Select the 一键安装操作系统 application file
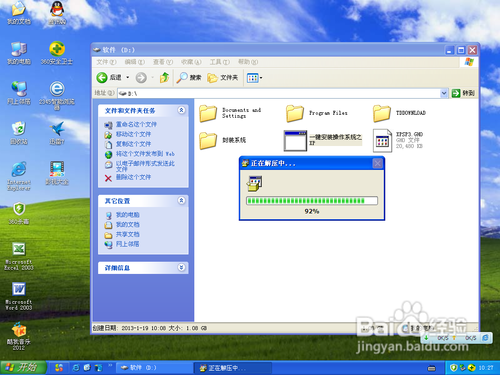This screenshot has height=375, width=500. click(x=323, y=140)
